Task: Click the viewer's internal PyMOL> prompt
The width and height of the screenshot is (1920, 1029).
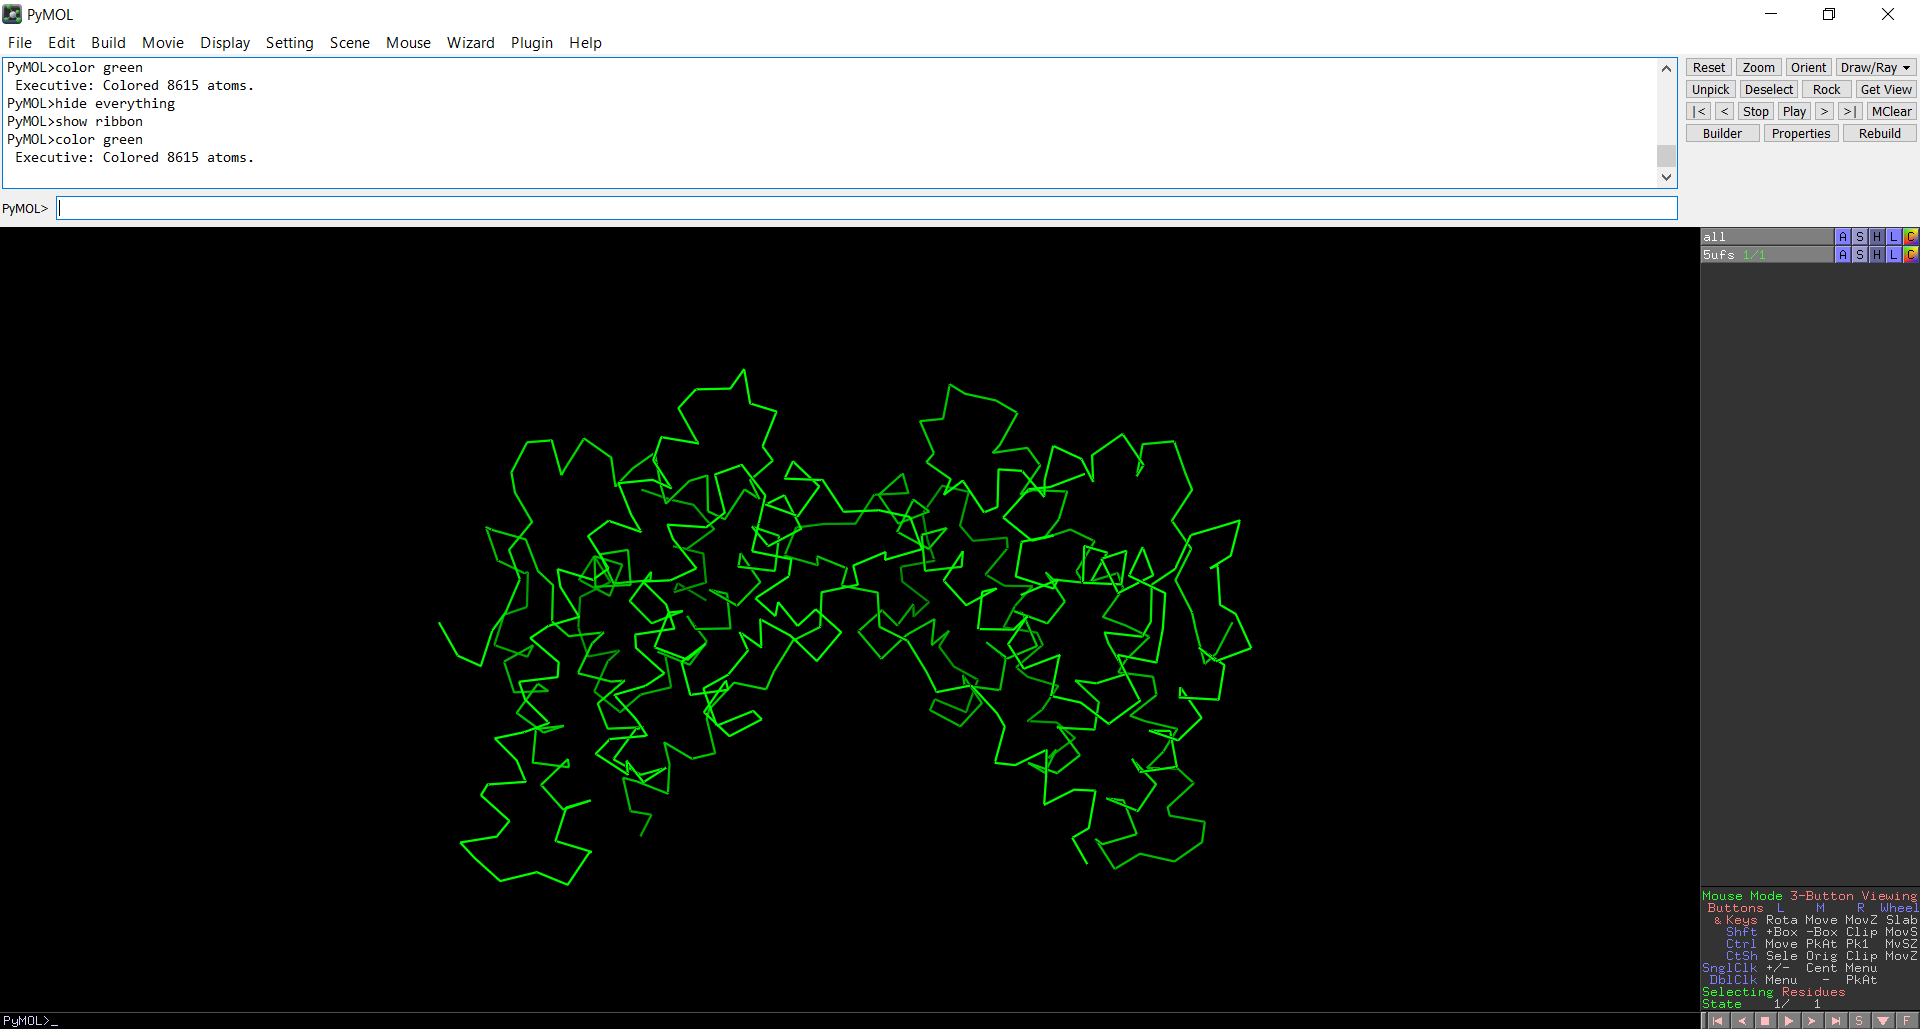Action: pyautogui.click(x=25, y=1021)
